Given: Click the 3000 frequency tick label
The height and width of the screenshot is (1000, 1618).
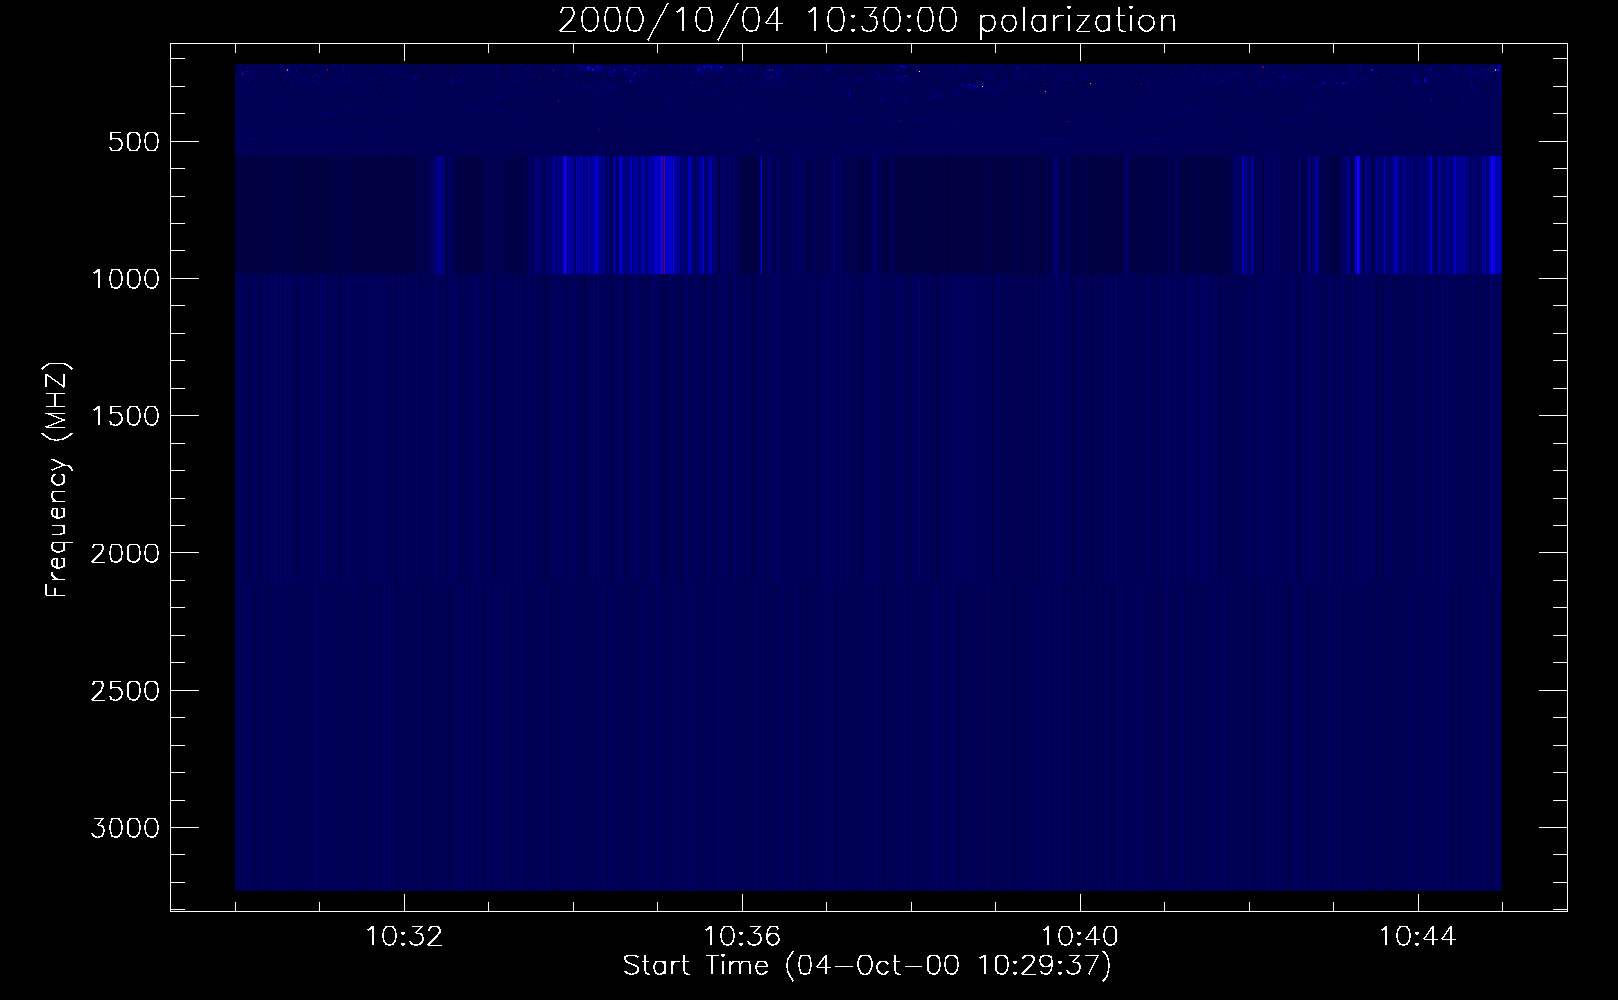Looking at the screenshot, I should (124, 828).
